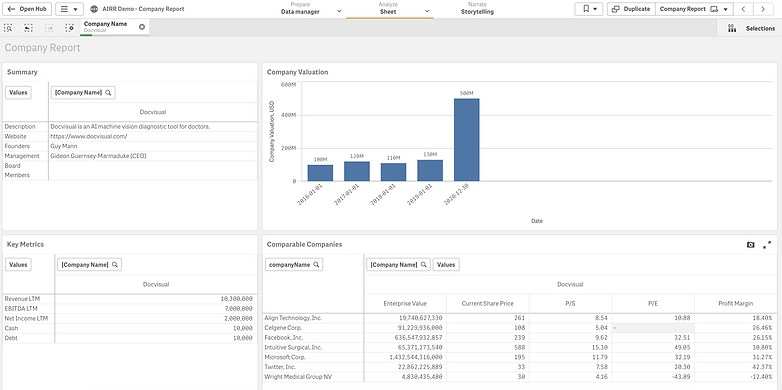
Task: Click the Current Share Price column header
Action: (487, 303)
